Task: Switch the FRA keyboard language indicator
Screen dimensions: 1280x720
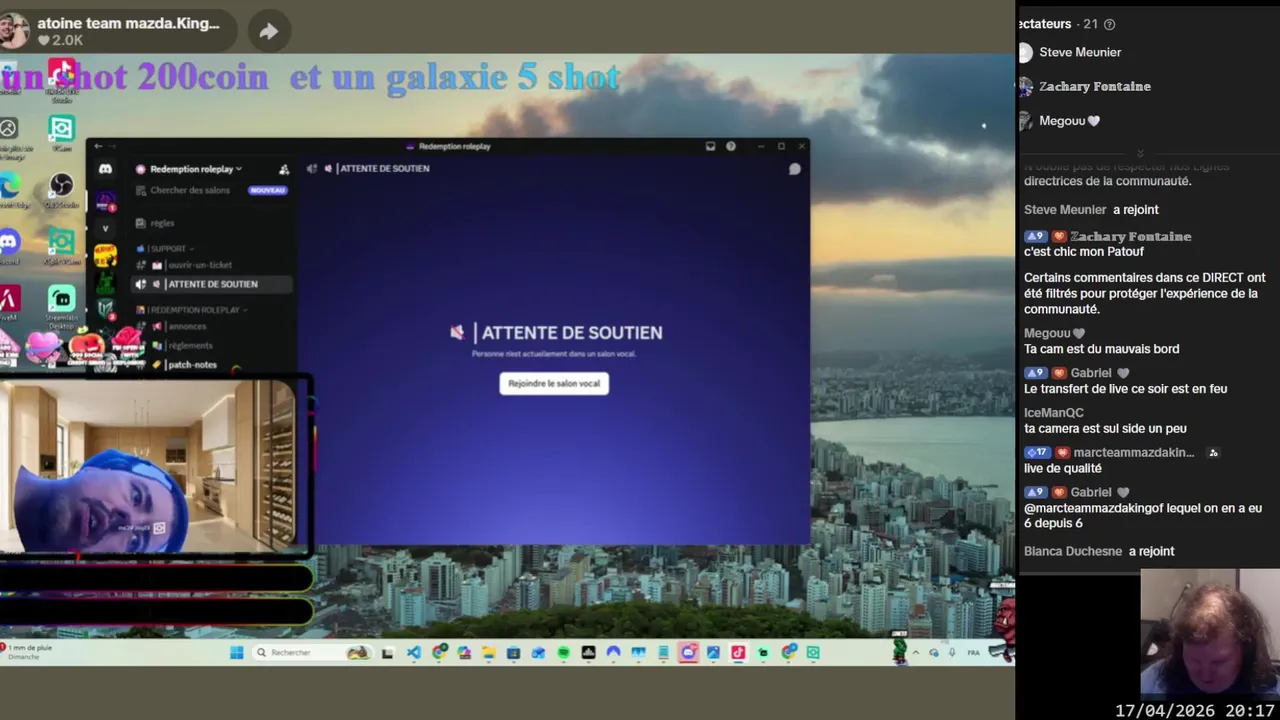Action: click(x=972, y=653)
